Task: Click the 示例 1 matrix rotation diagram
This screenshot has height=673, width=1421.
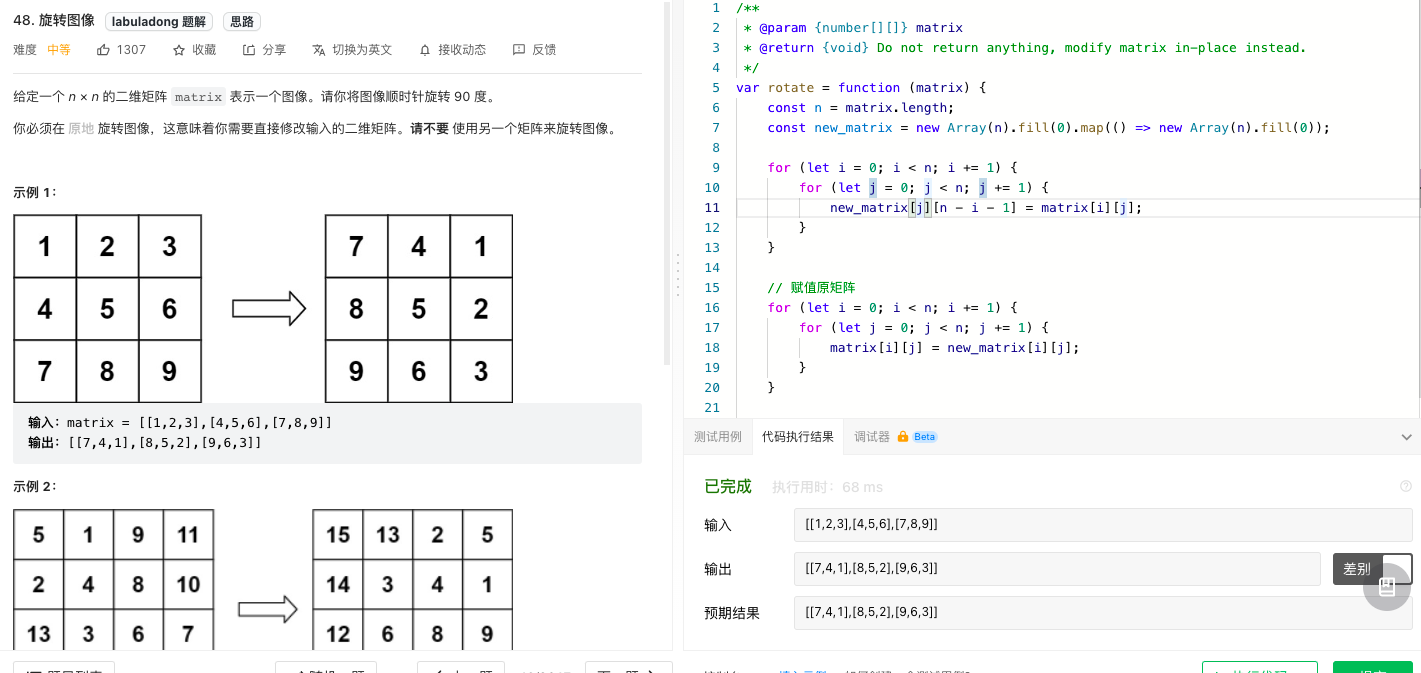Action: coord(263,309)
